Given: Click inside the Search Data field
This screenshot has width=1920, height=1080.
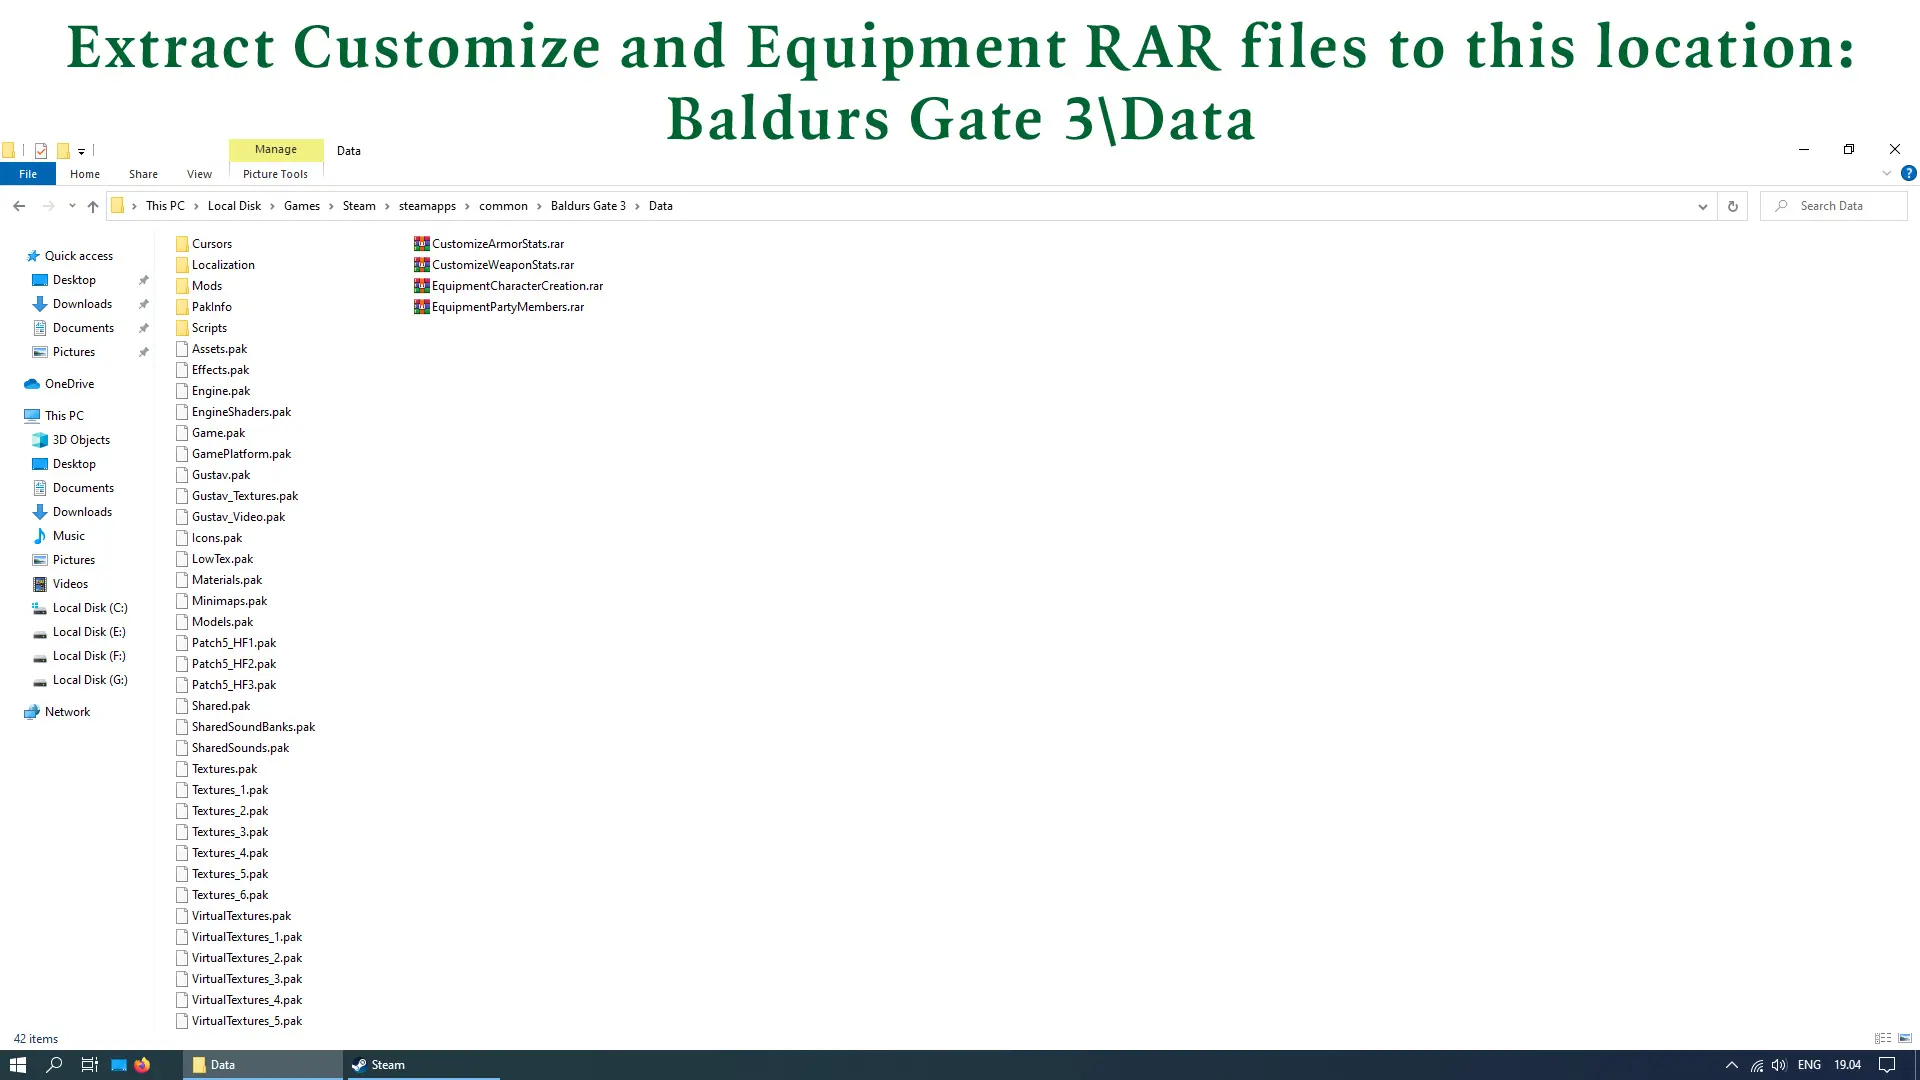Looking at the screenshot, I should pyautogui.click(x=1834, y=206).
